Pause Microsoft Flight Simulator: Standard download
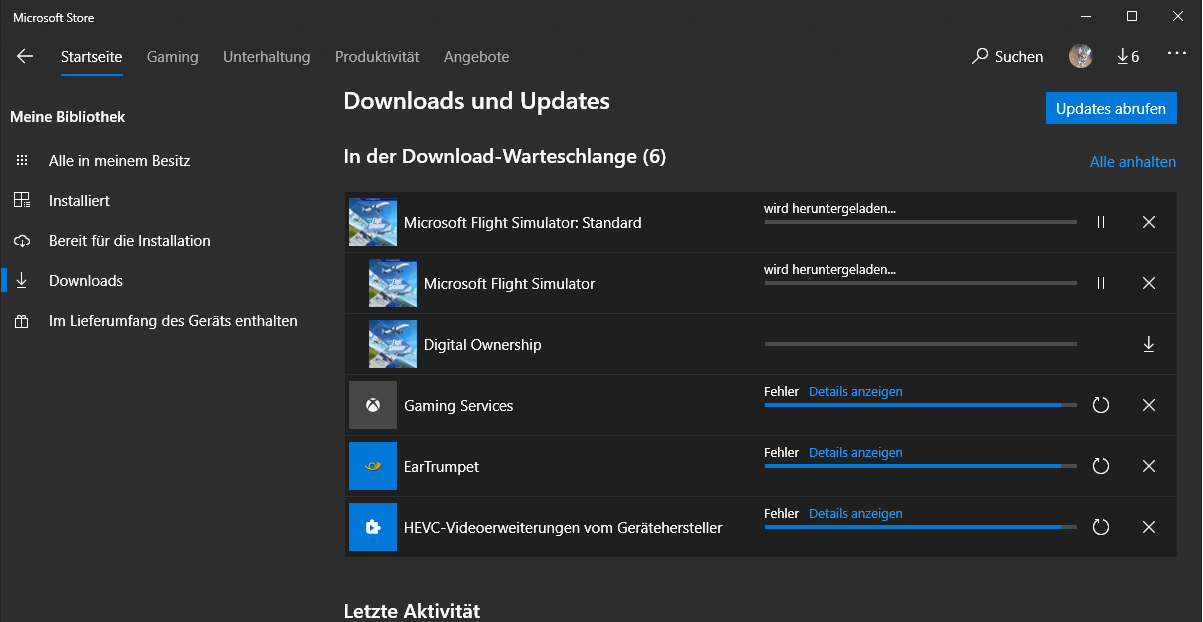This screenshot has height=622, width=1203. [1101, 222]
